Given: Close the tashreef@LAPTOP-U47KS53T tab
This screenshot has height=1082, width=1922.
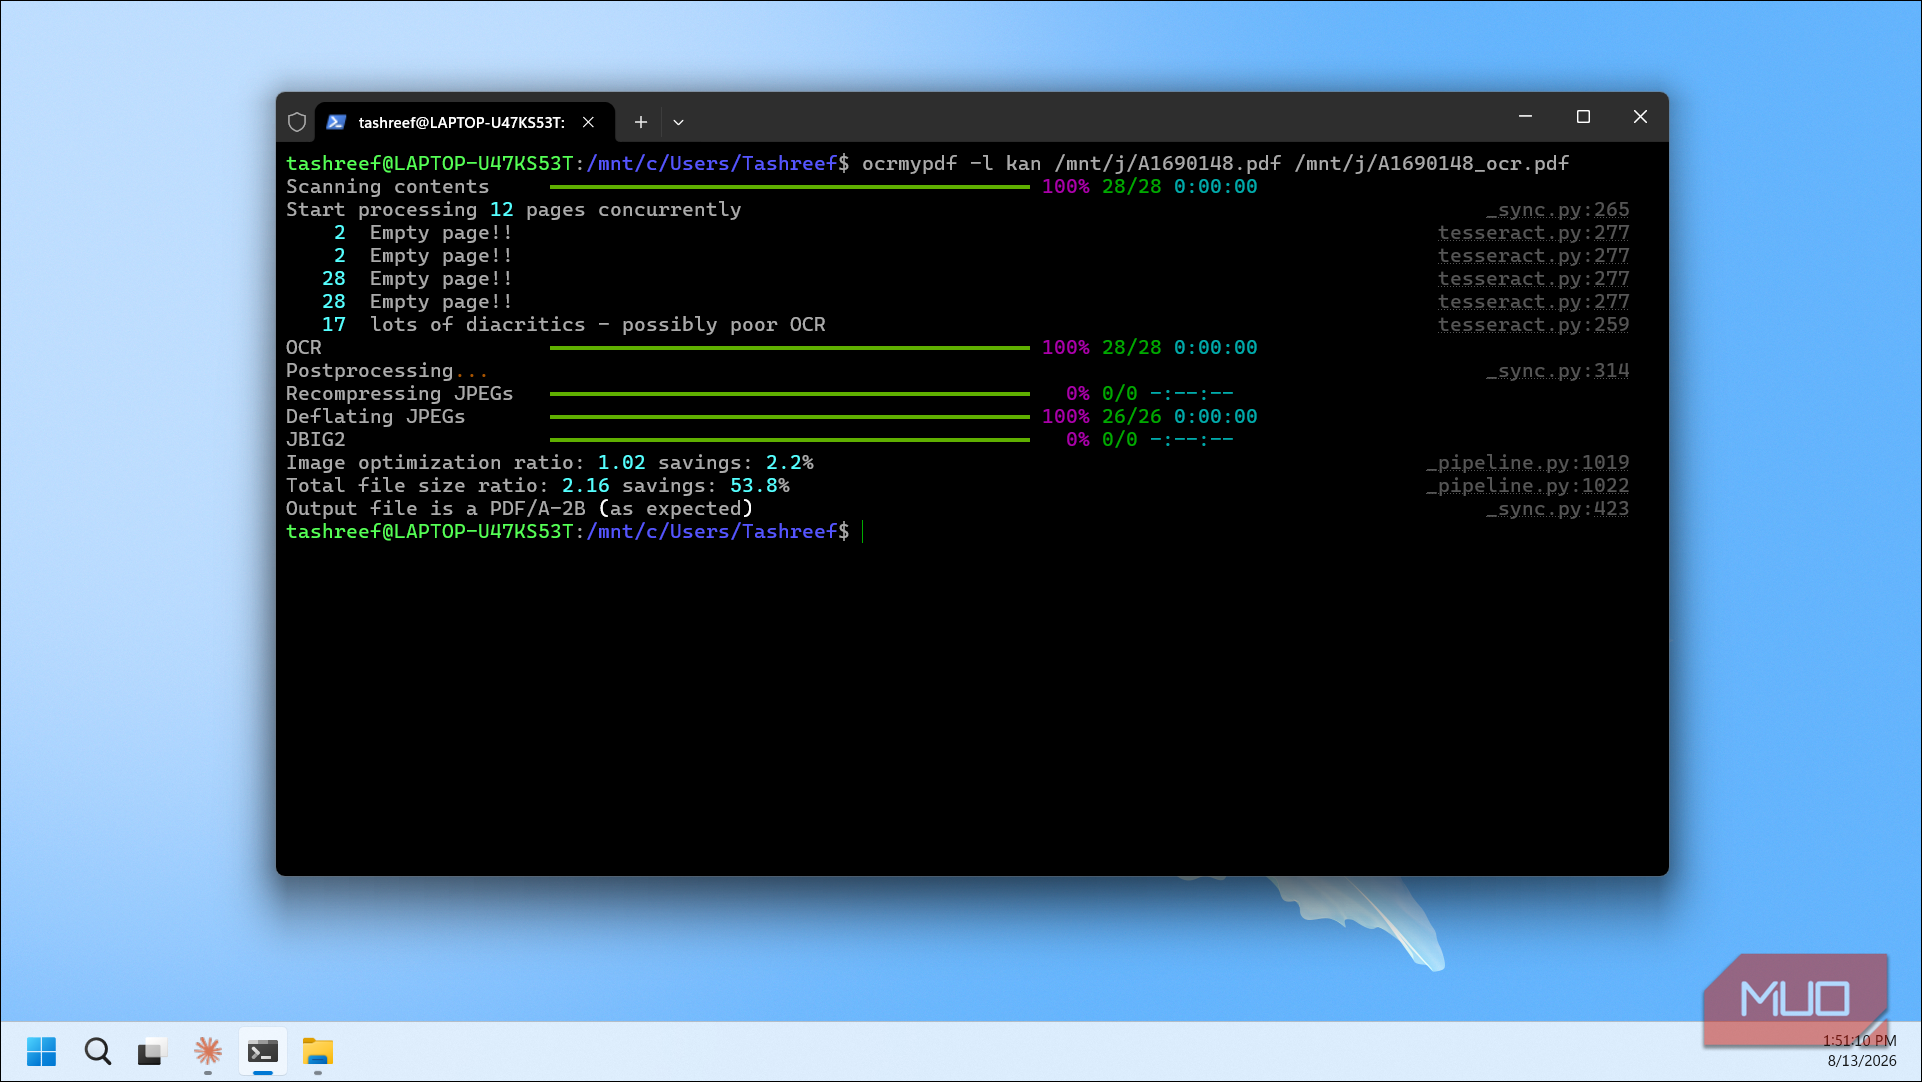Looking at the screenshot, I should (588, 122).
